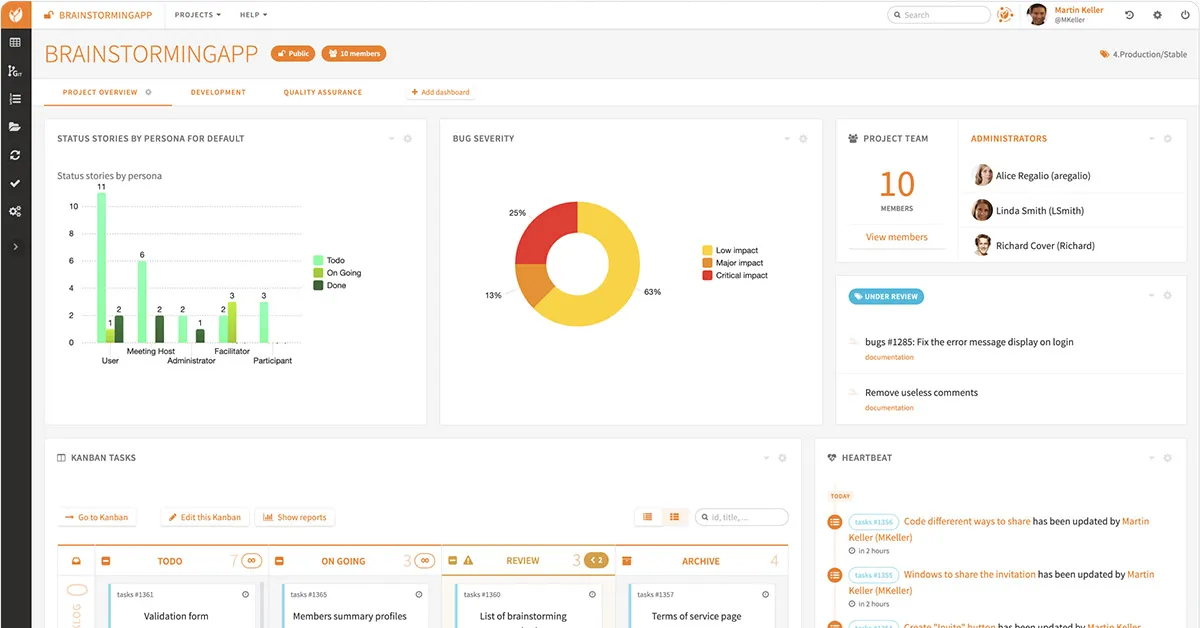Switch to the Development dashboard tab
The image size is (1200, 628).
(218, 92)
